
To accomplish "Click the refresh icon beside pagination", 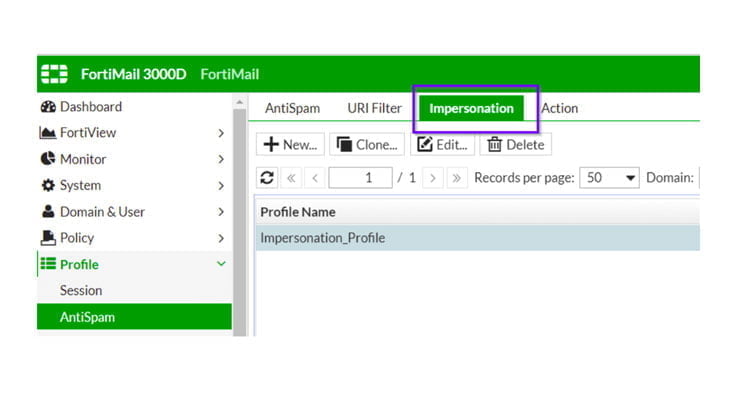I will [x=267, y=177].
